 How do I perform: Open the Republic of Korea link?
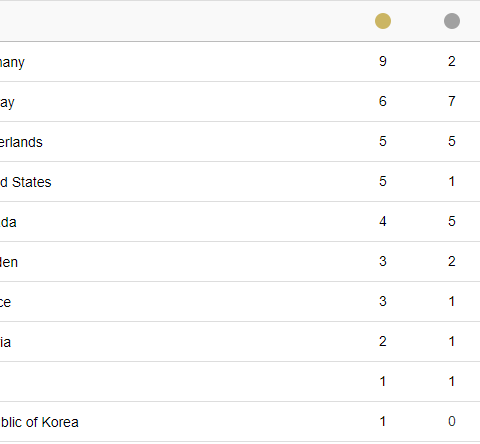39,422
